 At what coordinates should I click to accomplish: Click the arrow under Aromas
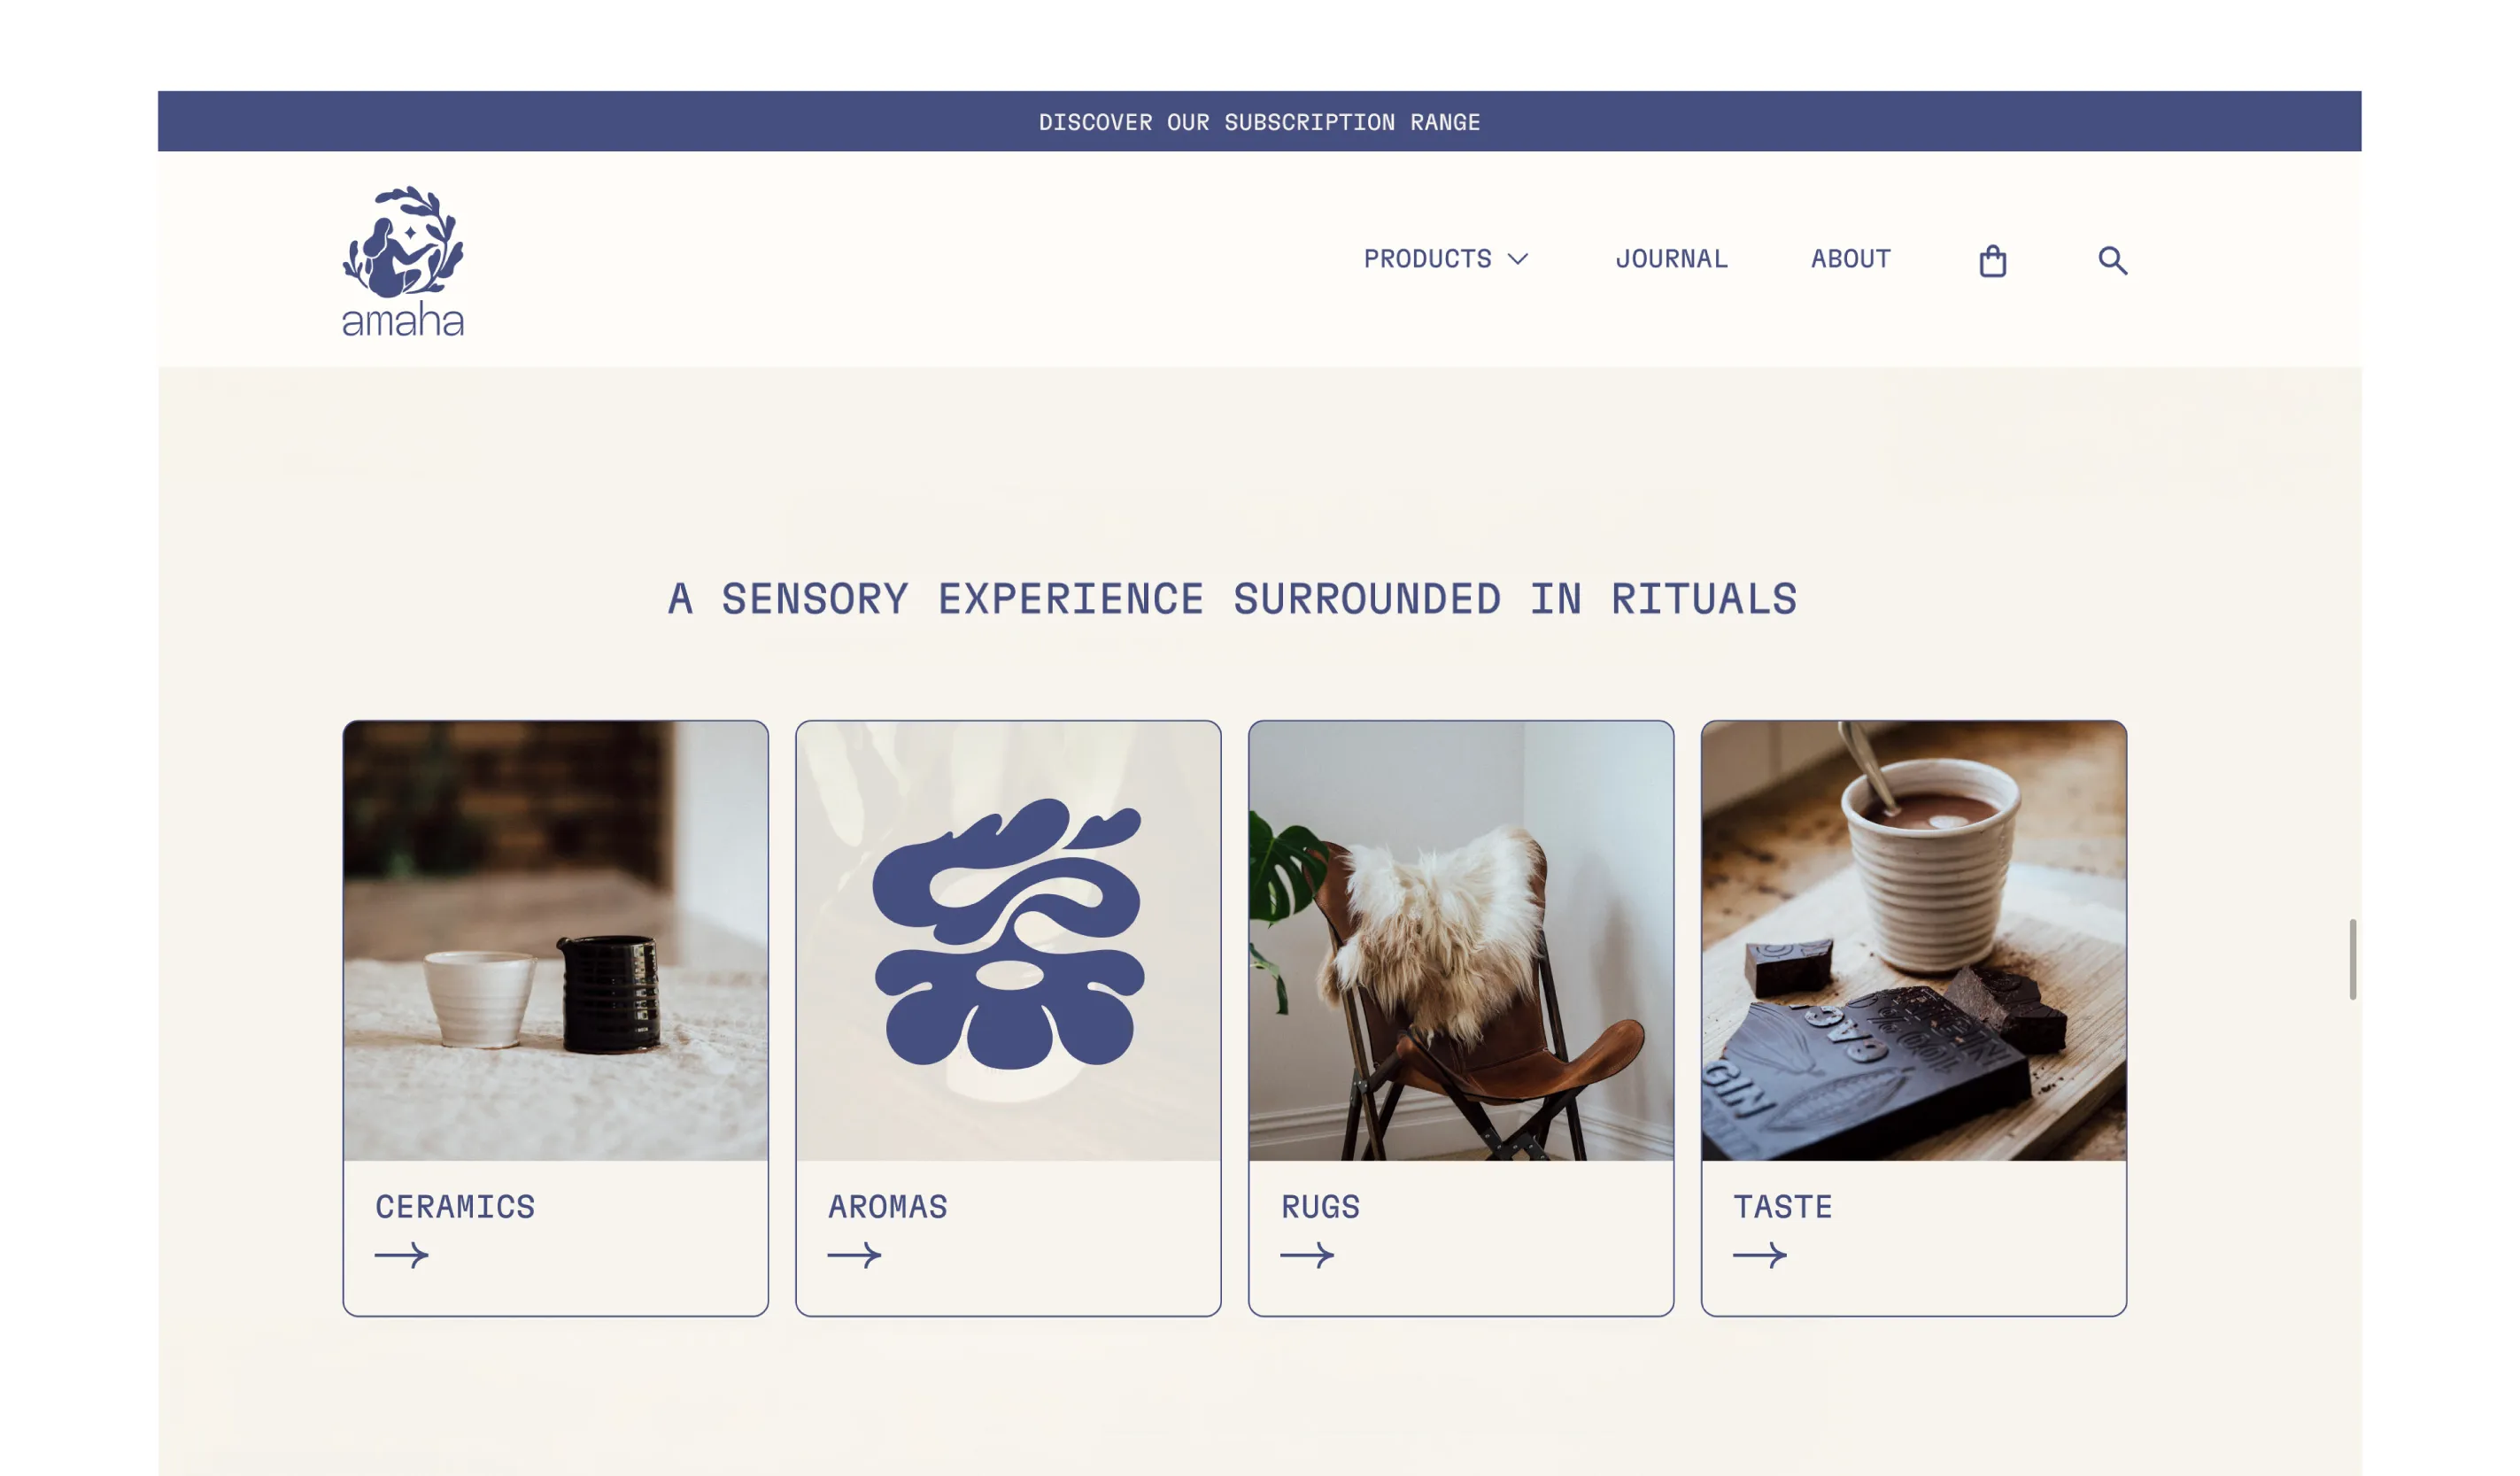pyautogui.click(x=854, y=1255)
